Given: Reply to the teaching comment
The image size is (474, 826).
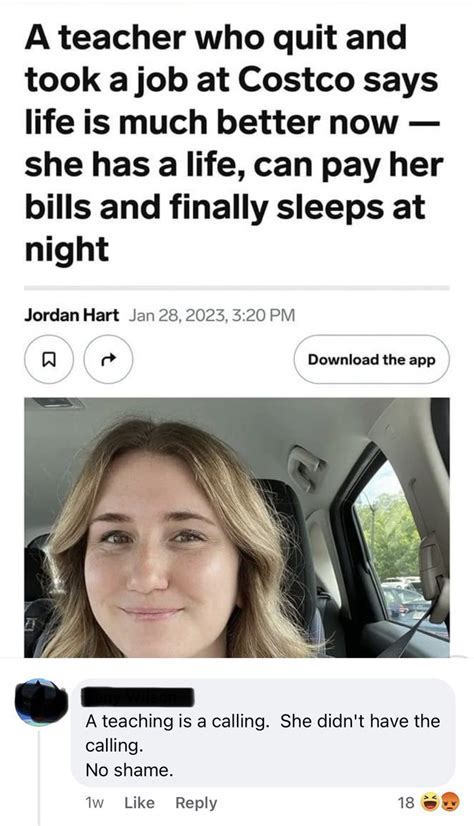Looking at the screenshot, I should coord(196,803).
